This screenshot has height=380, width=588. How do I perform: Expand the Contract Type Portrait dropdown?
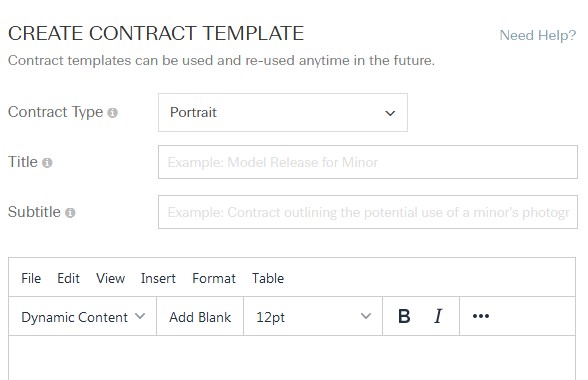pyautogui.click(x=283, y=113)
